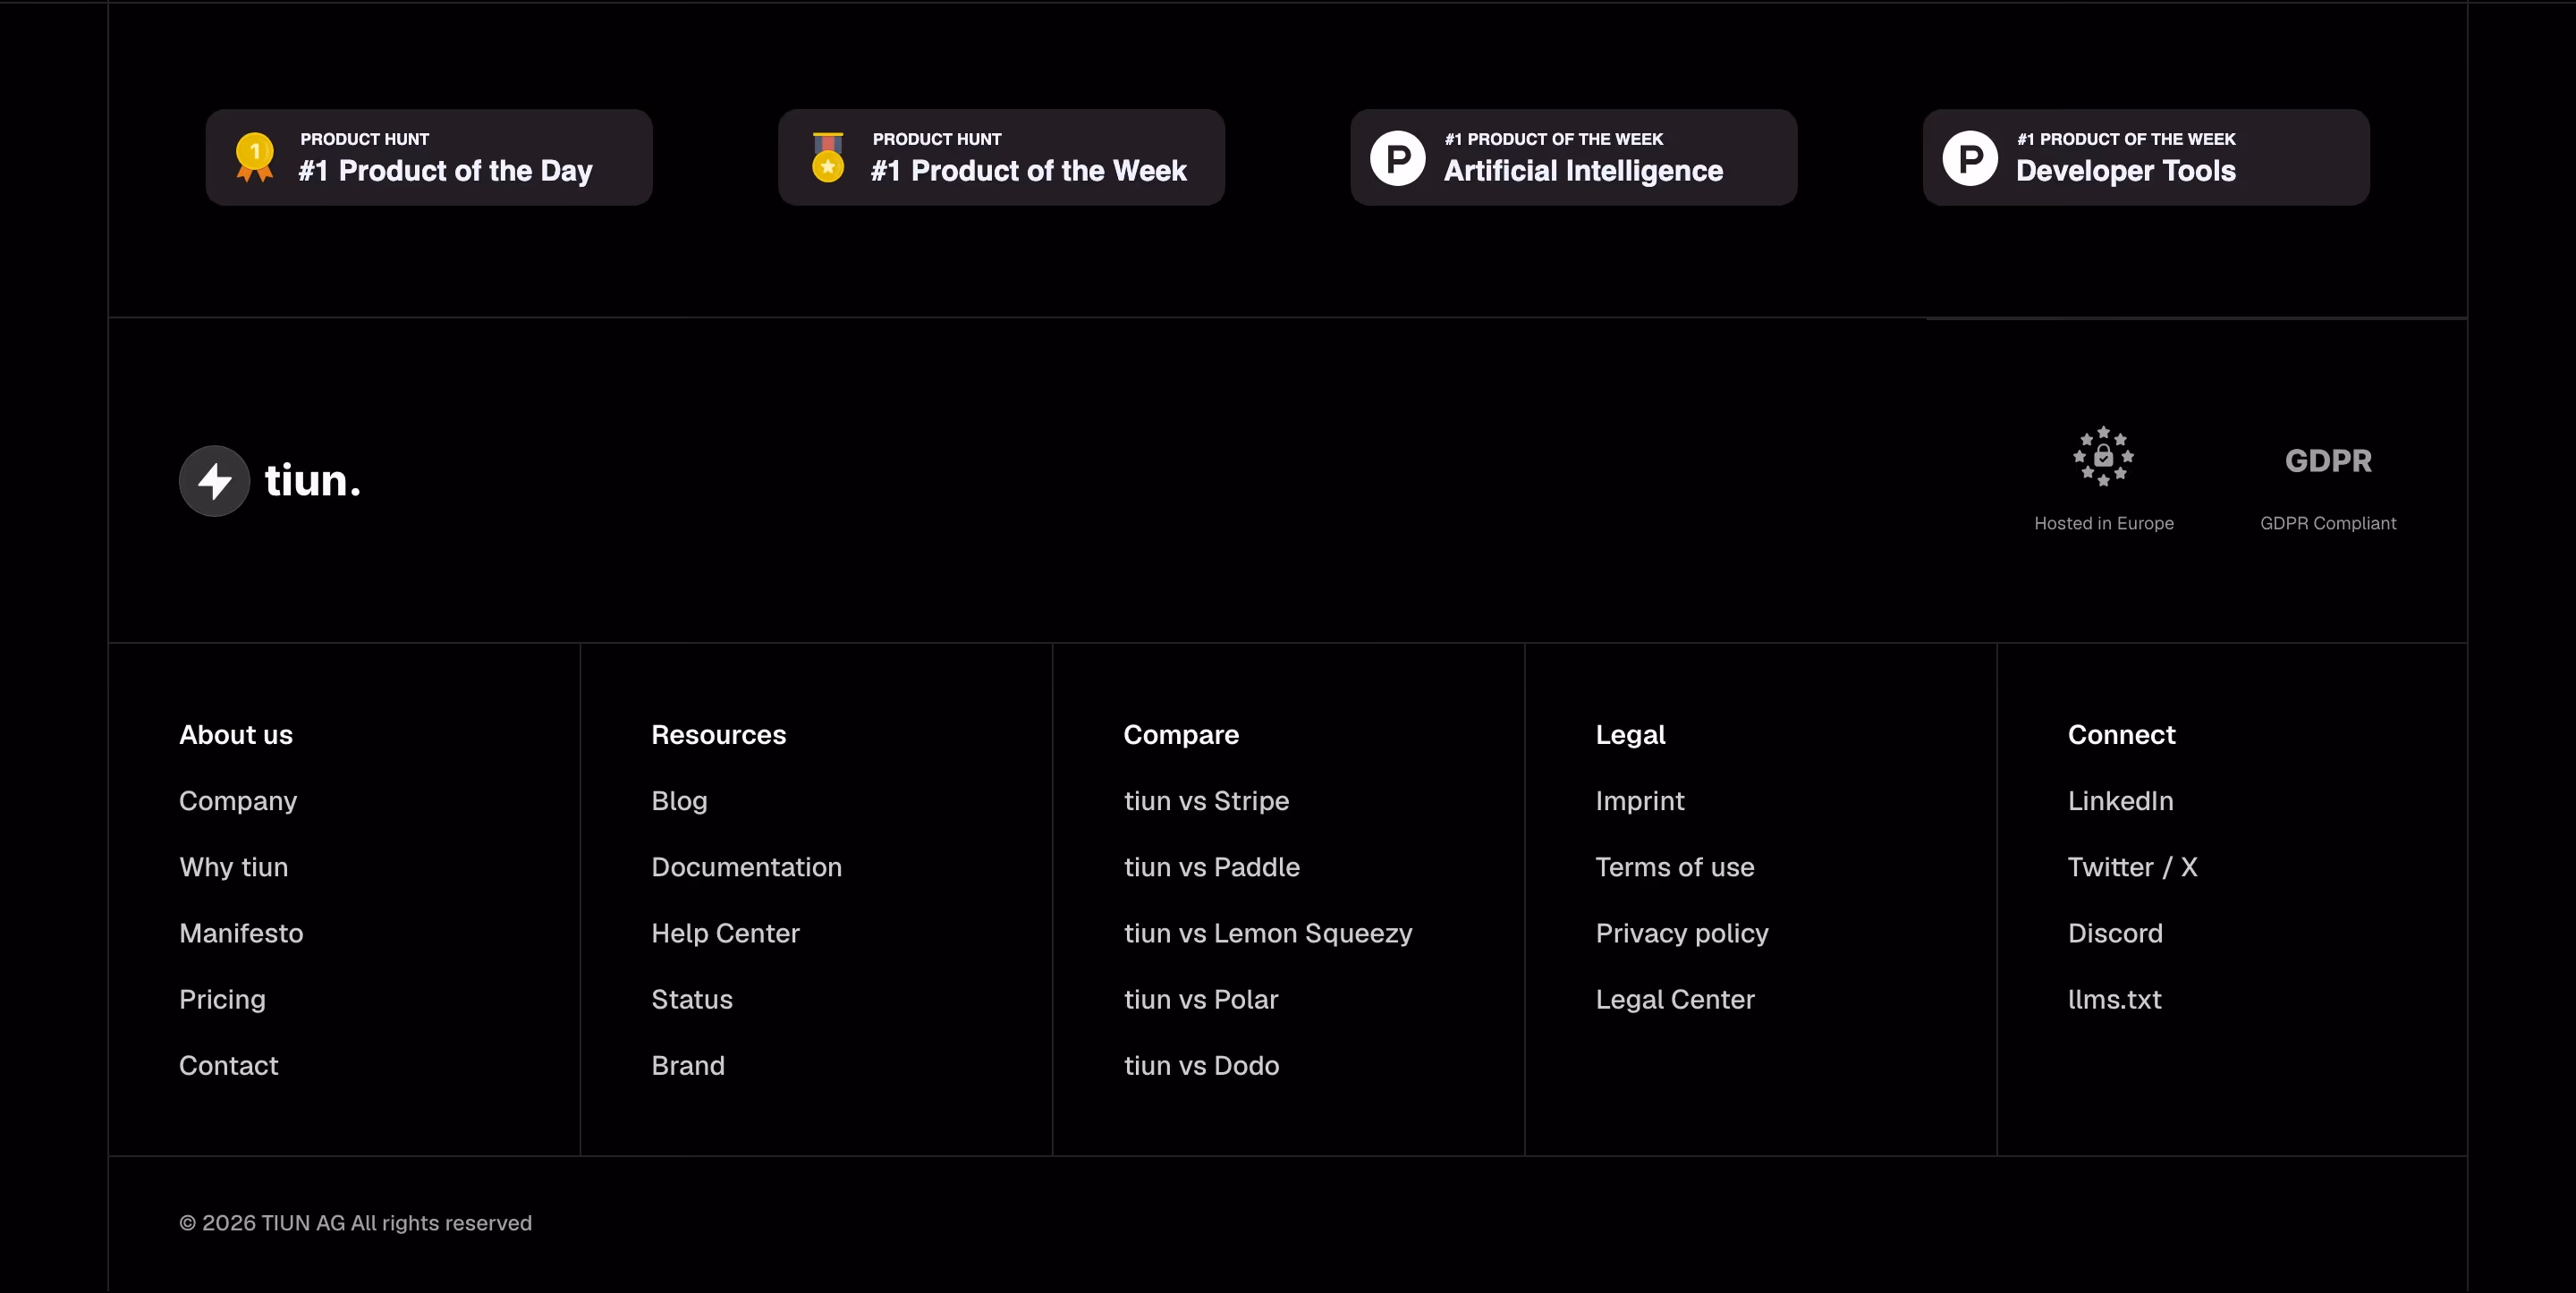Click the Product Hunt logo on Artificial Intelligence badge
The height and width of the screenshot is (1293, 2576).
click(1398, 158)
